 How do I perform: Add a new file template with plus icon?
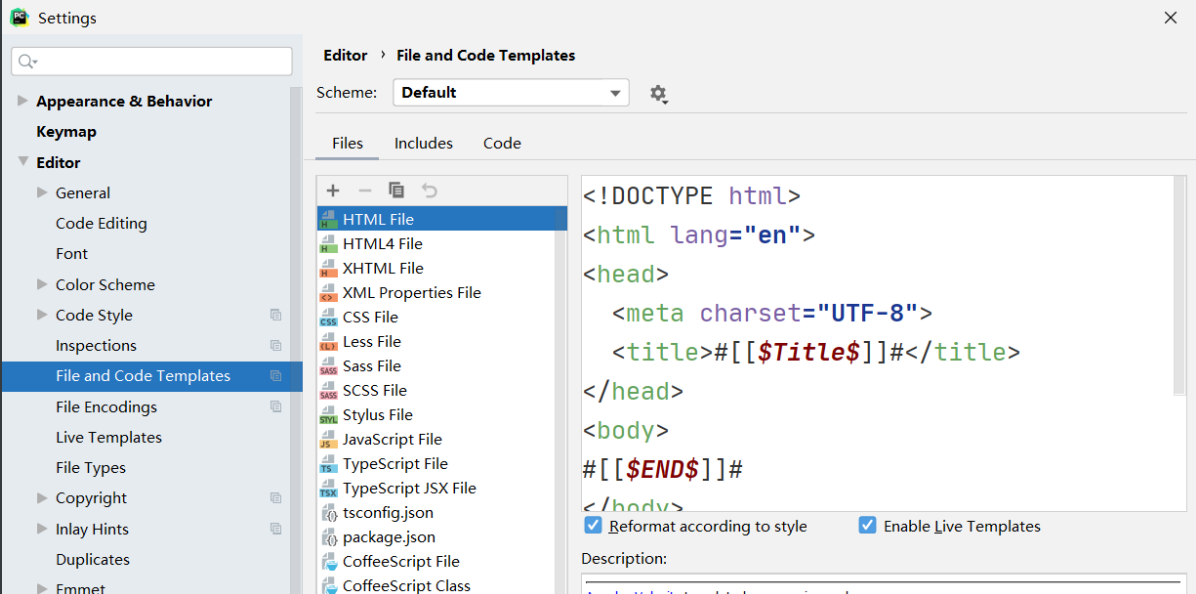click(x=332, y=191)
